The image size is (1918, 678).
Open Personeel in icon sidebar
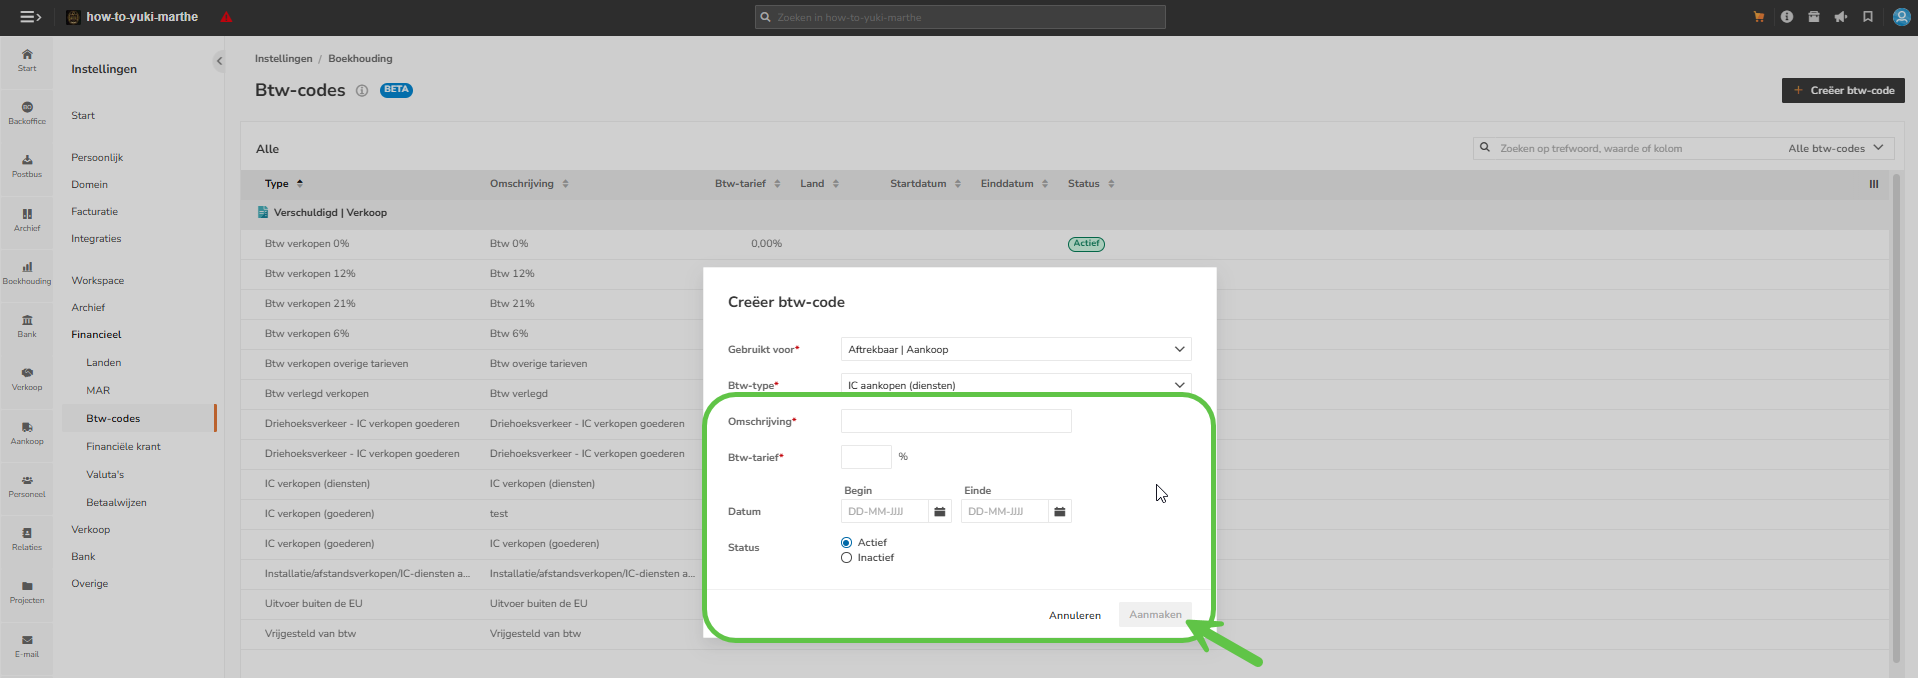(x=27, y=486)
